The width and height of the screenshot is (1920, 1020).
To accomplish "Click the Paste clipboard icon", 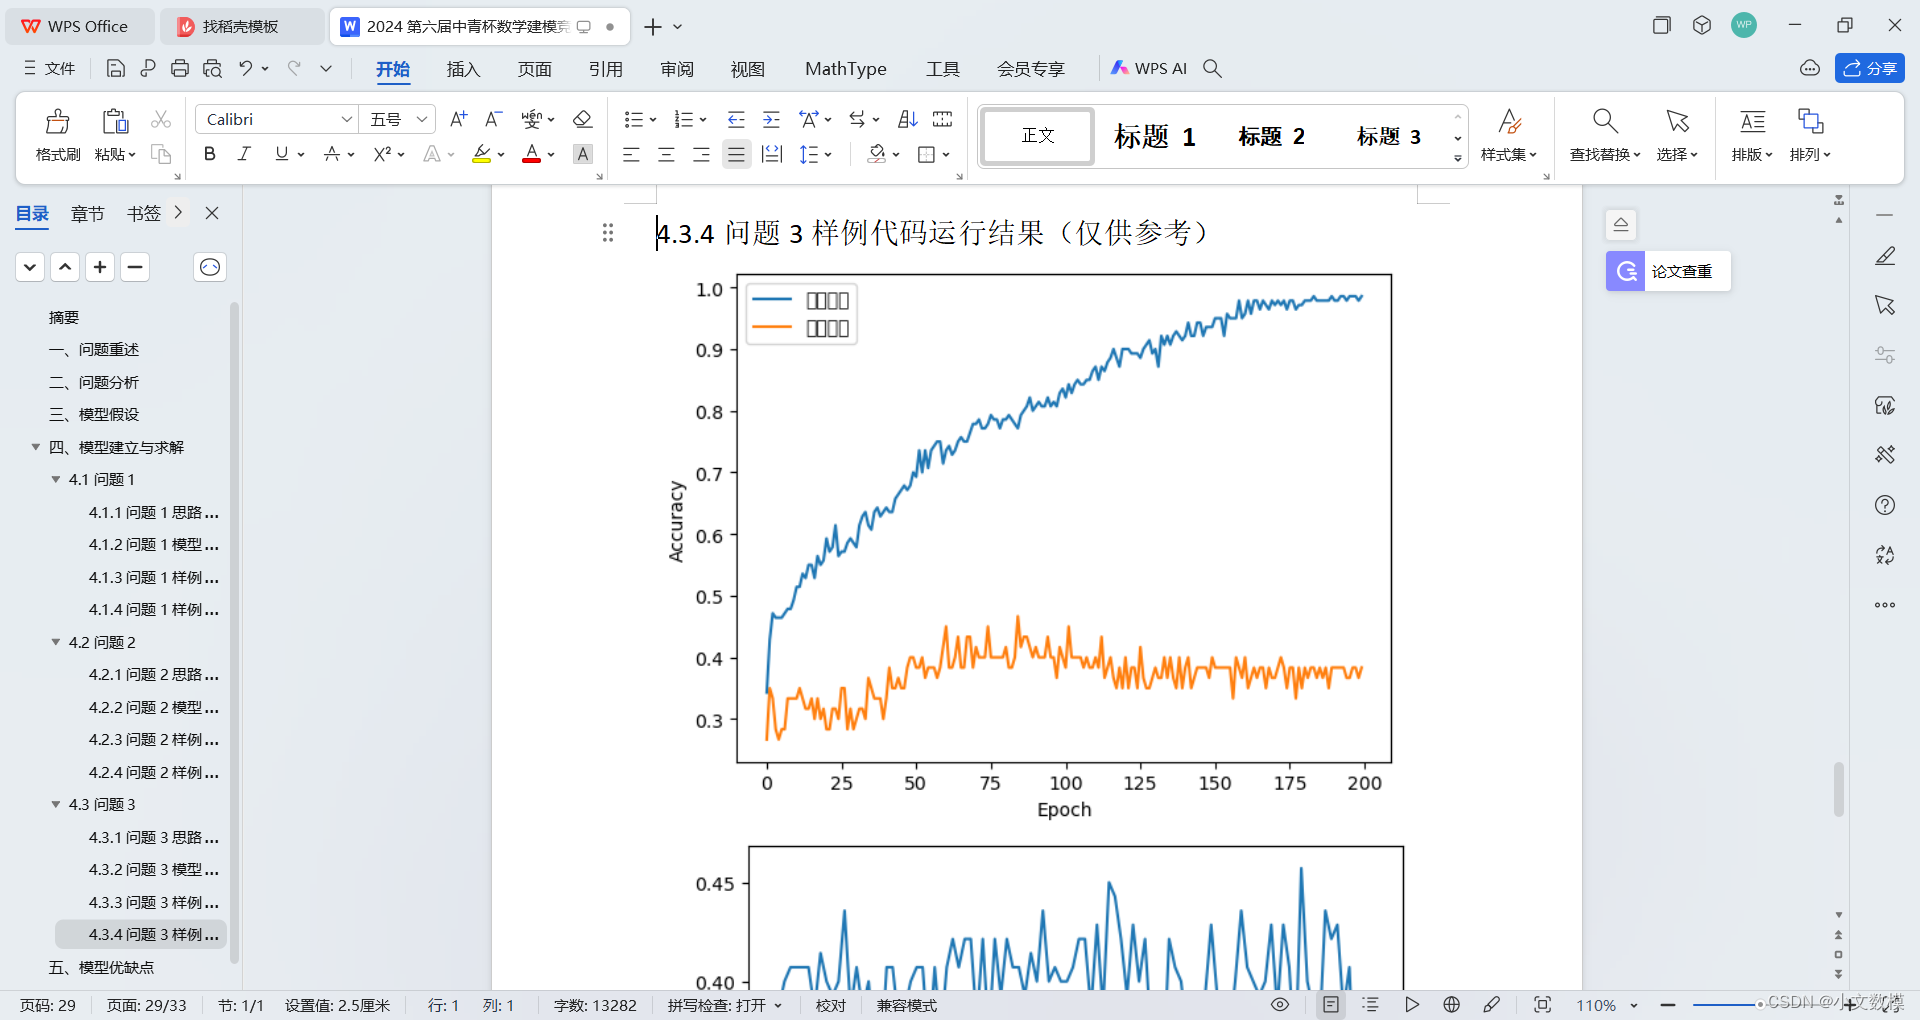I will tap(115, 121).
